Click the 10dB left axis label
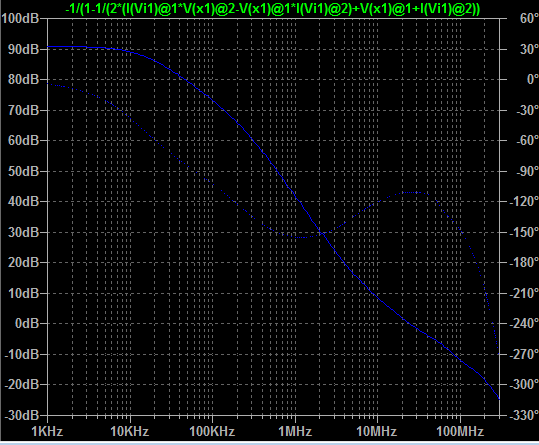The width and height of the screenshot is (539, 445). 23,293
